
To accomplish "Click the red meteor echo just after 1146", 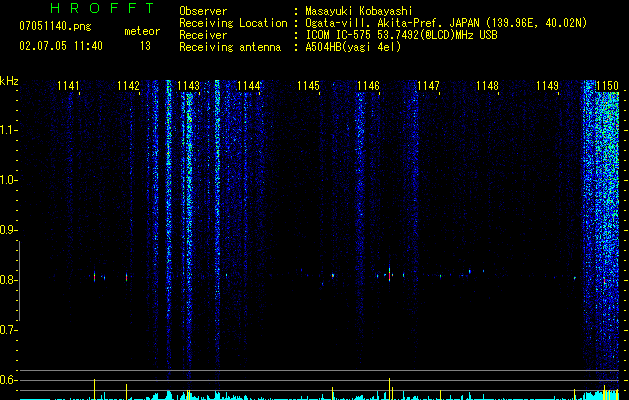I will 389,275.
